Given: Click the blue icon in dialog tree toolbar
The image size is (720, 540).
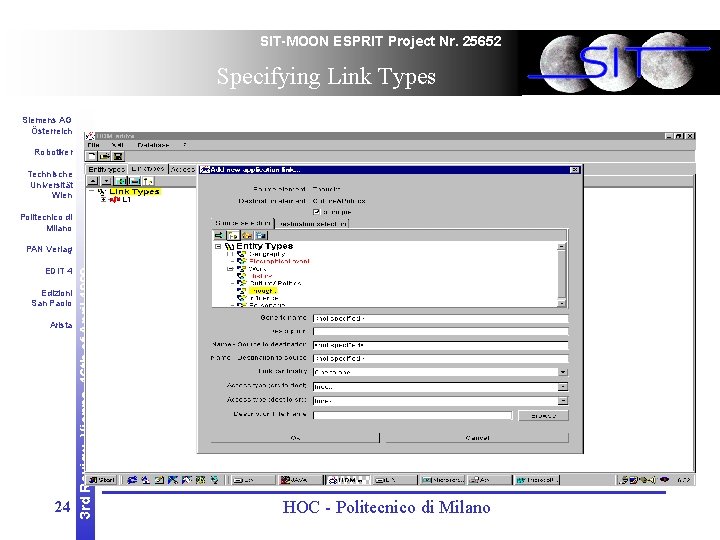Looking at the screenshot, I should coord(261,235).
